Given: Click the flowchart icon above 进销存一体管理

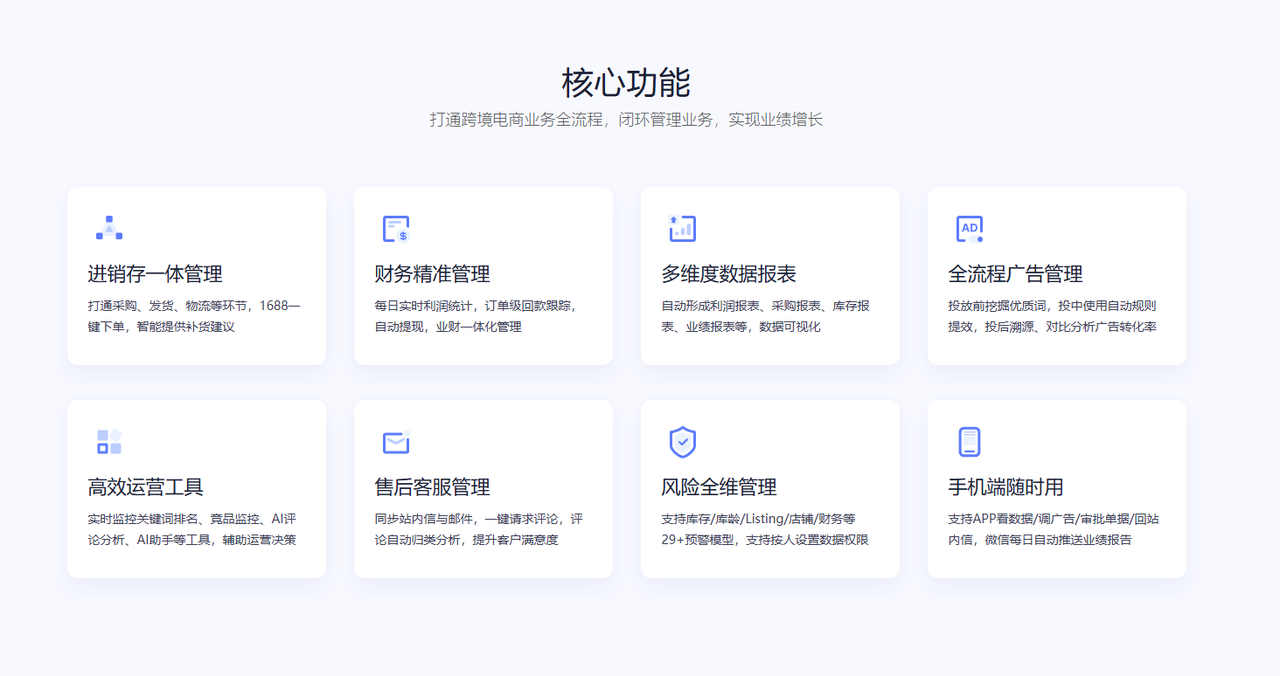Looking at the screenshot, I should tap(109, 228).
